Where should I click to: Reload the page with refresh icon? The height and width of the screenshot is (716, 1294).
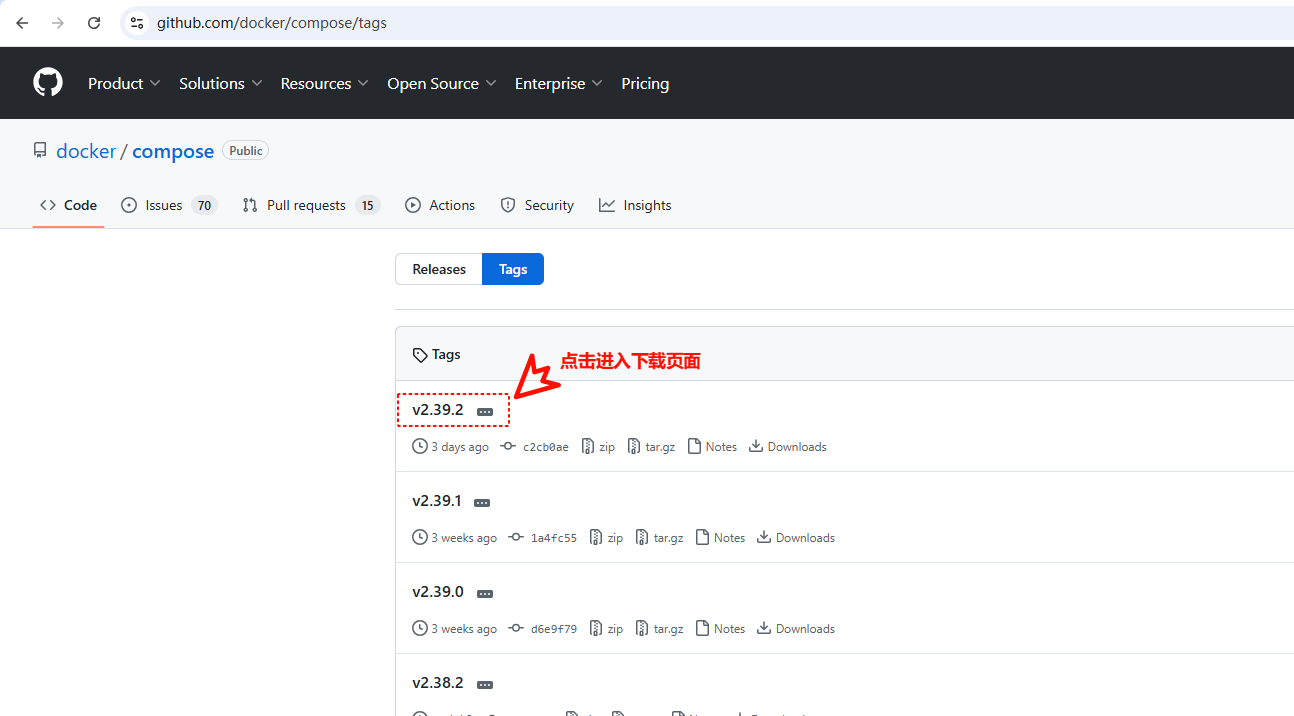tap(94, 23)
